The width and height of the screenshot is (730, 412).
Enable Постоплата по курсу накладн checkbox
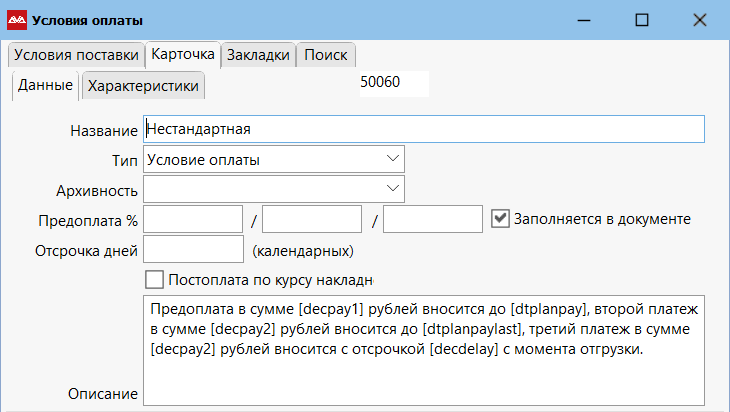155,279
